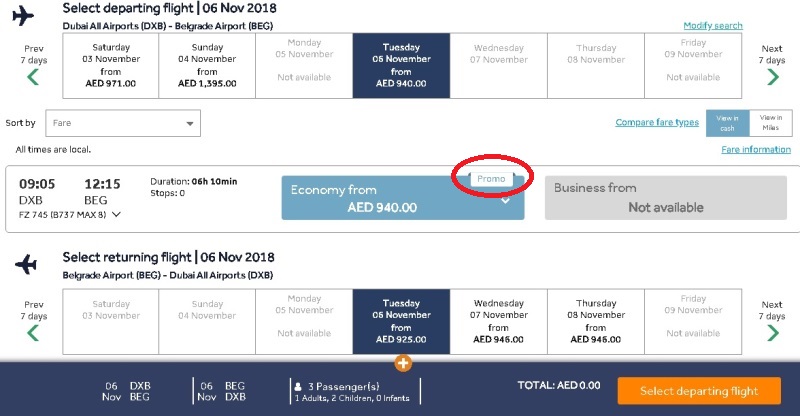
Task: Expand FZ 745 flight details
Action: tap(116, 214)
